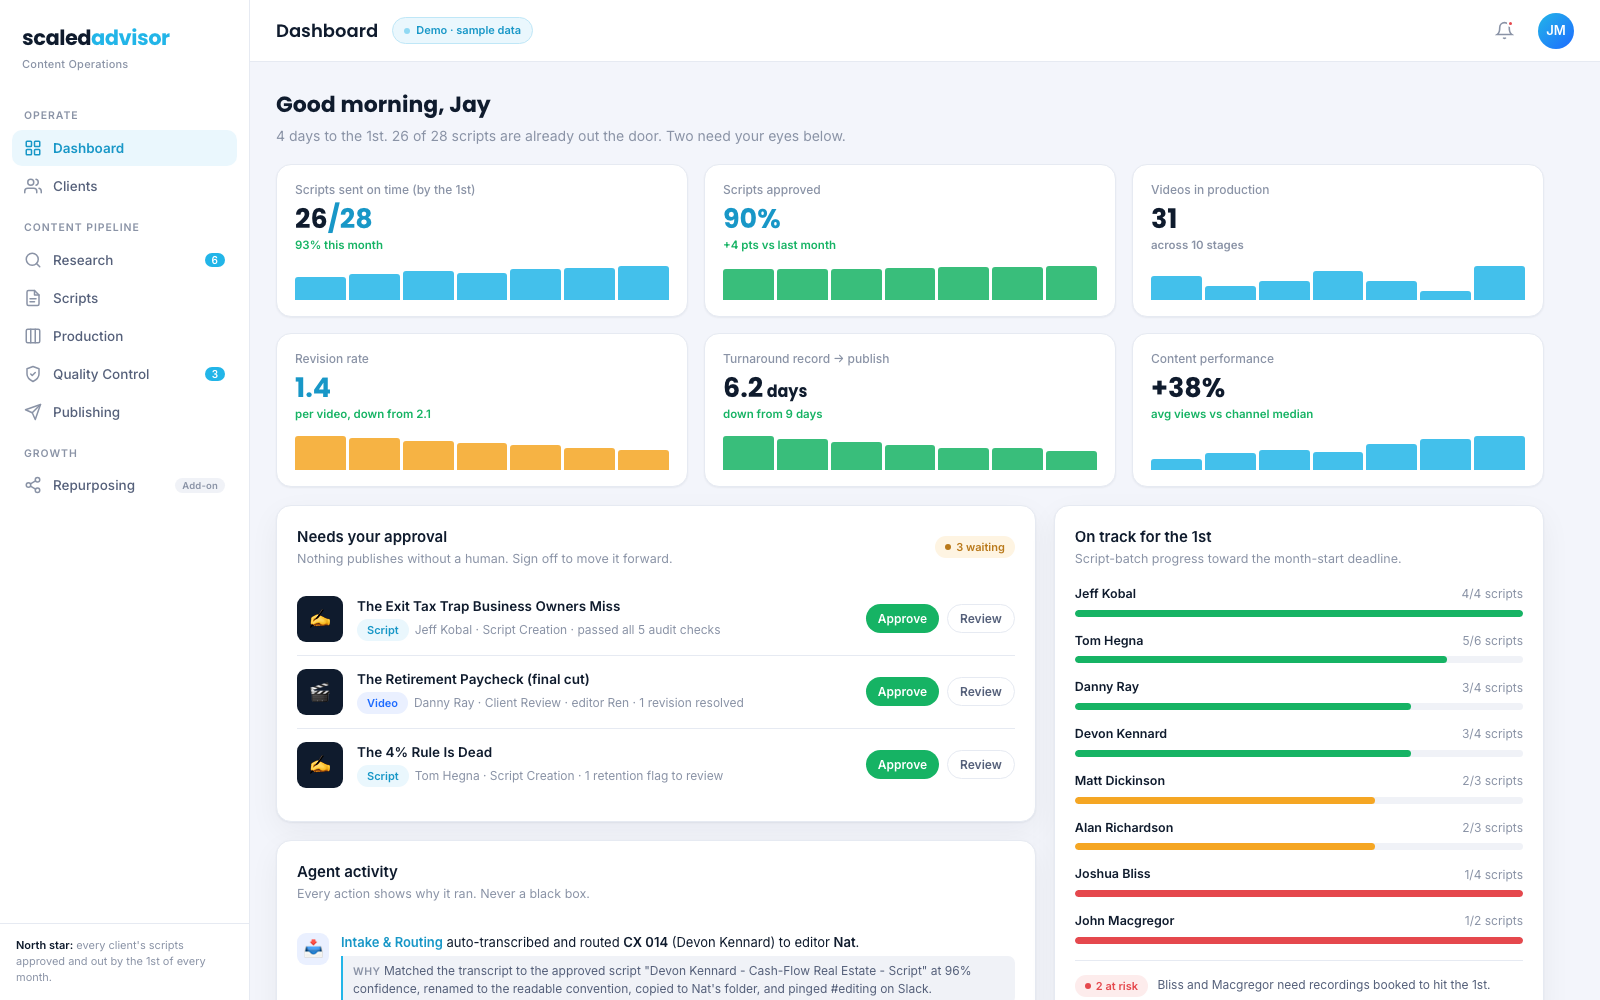
Task: Follow the Intake & Routing link
Action: point(391,942)
